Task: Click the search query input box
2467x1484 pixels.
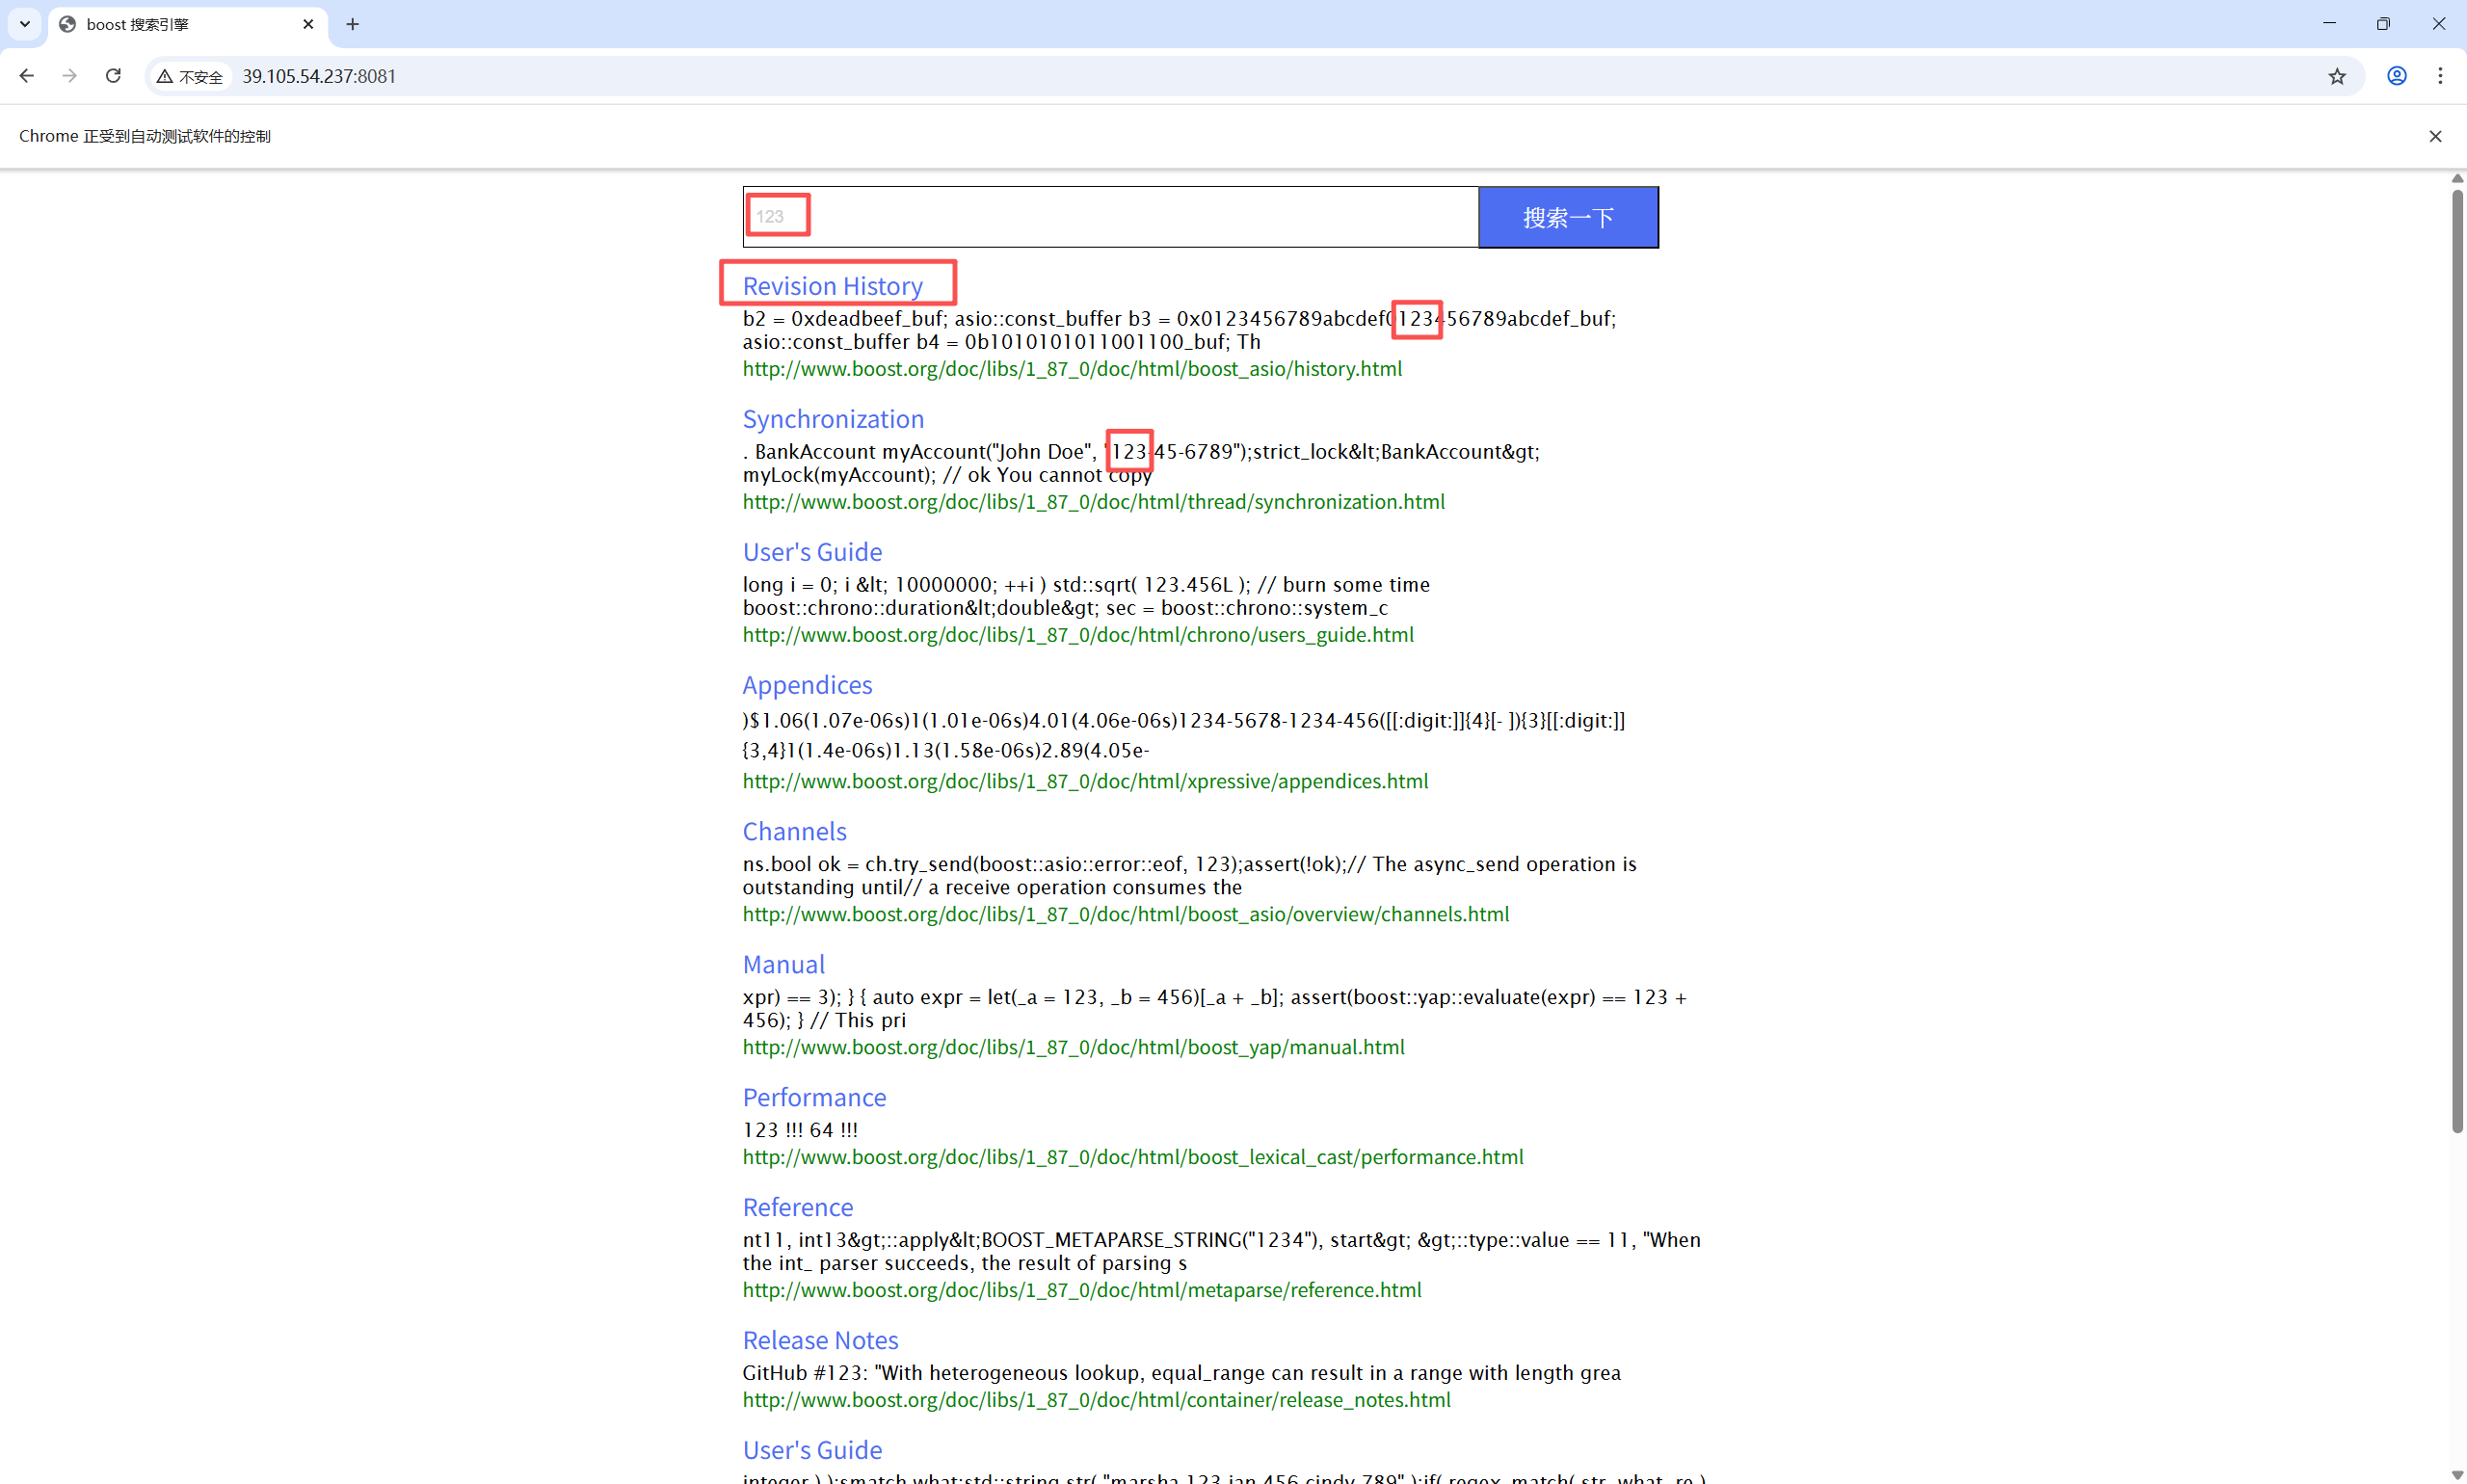Action: tap(1110, 217)
